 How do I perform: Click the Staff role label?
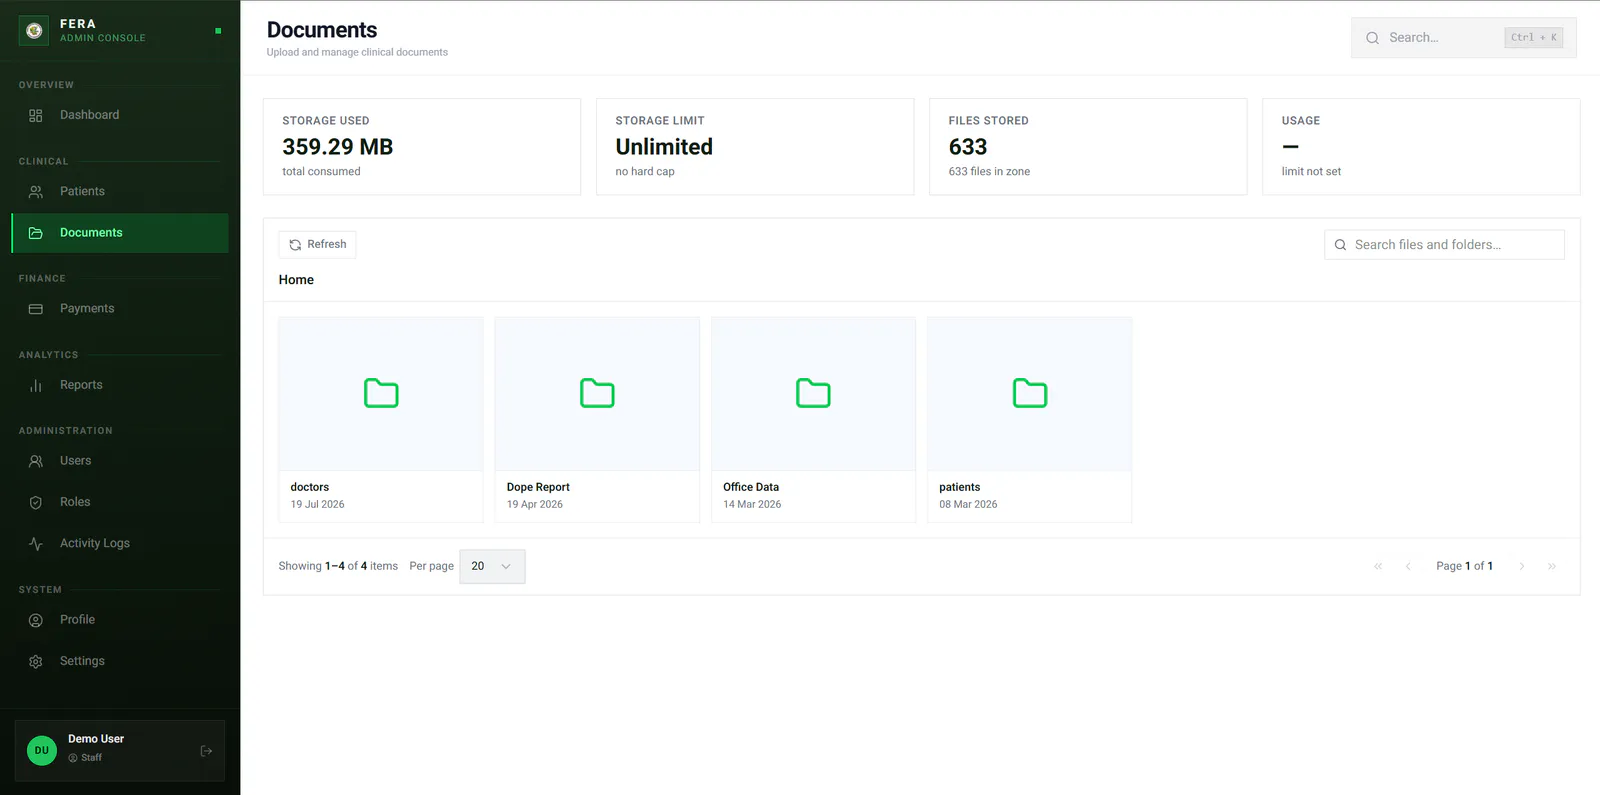tap(91, 758)
